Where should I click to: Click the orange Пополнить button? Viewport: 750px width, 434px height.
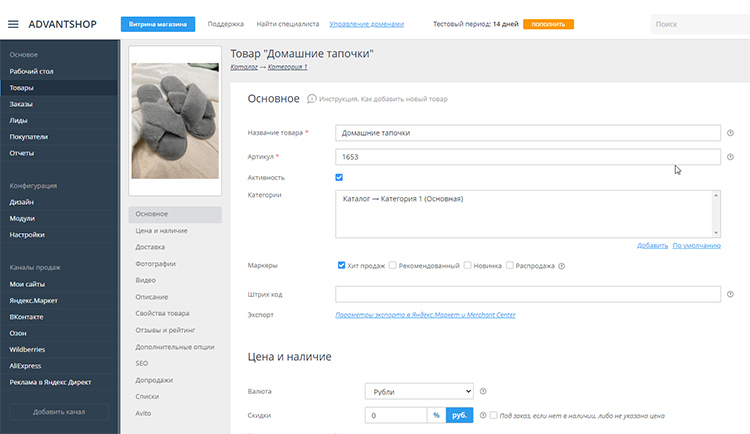click(547, 23)
